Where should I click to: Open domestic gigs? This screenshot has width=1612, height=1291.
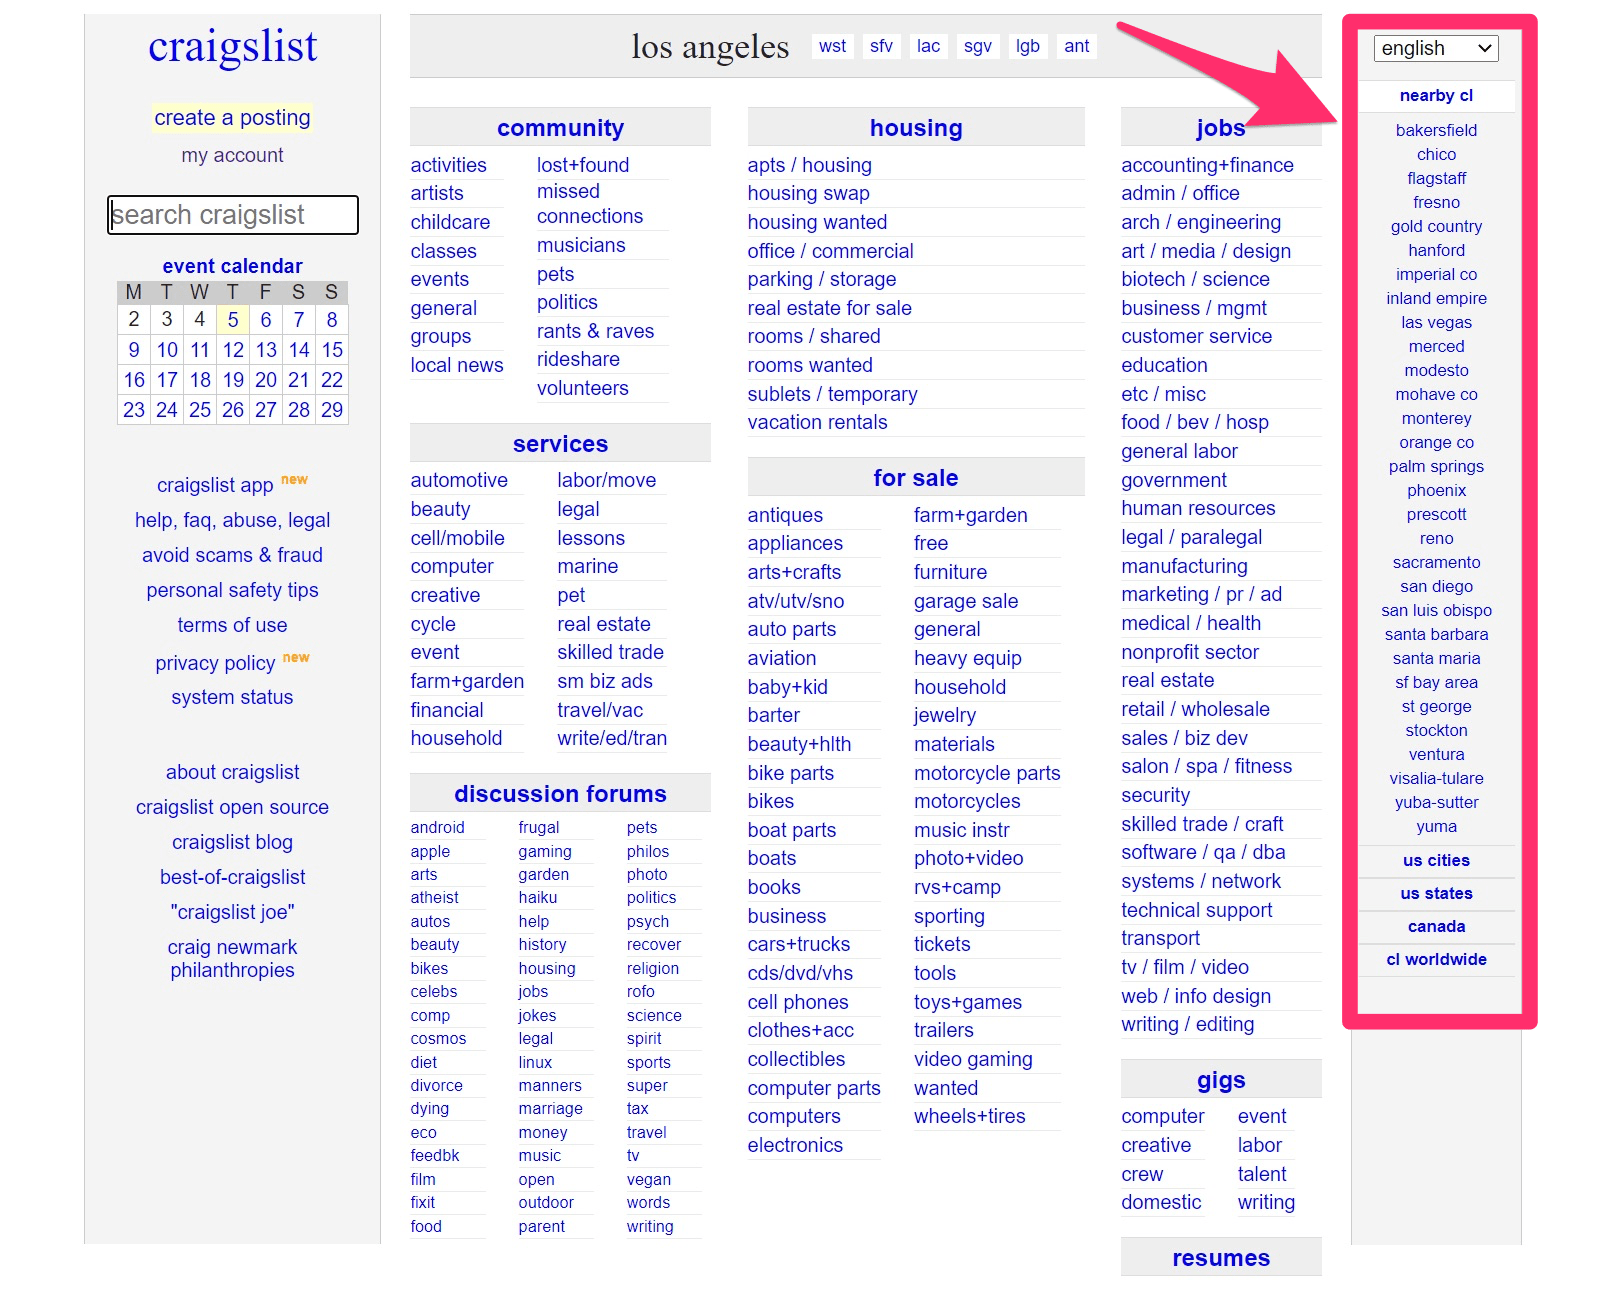[x=1161, y=1202]
